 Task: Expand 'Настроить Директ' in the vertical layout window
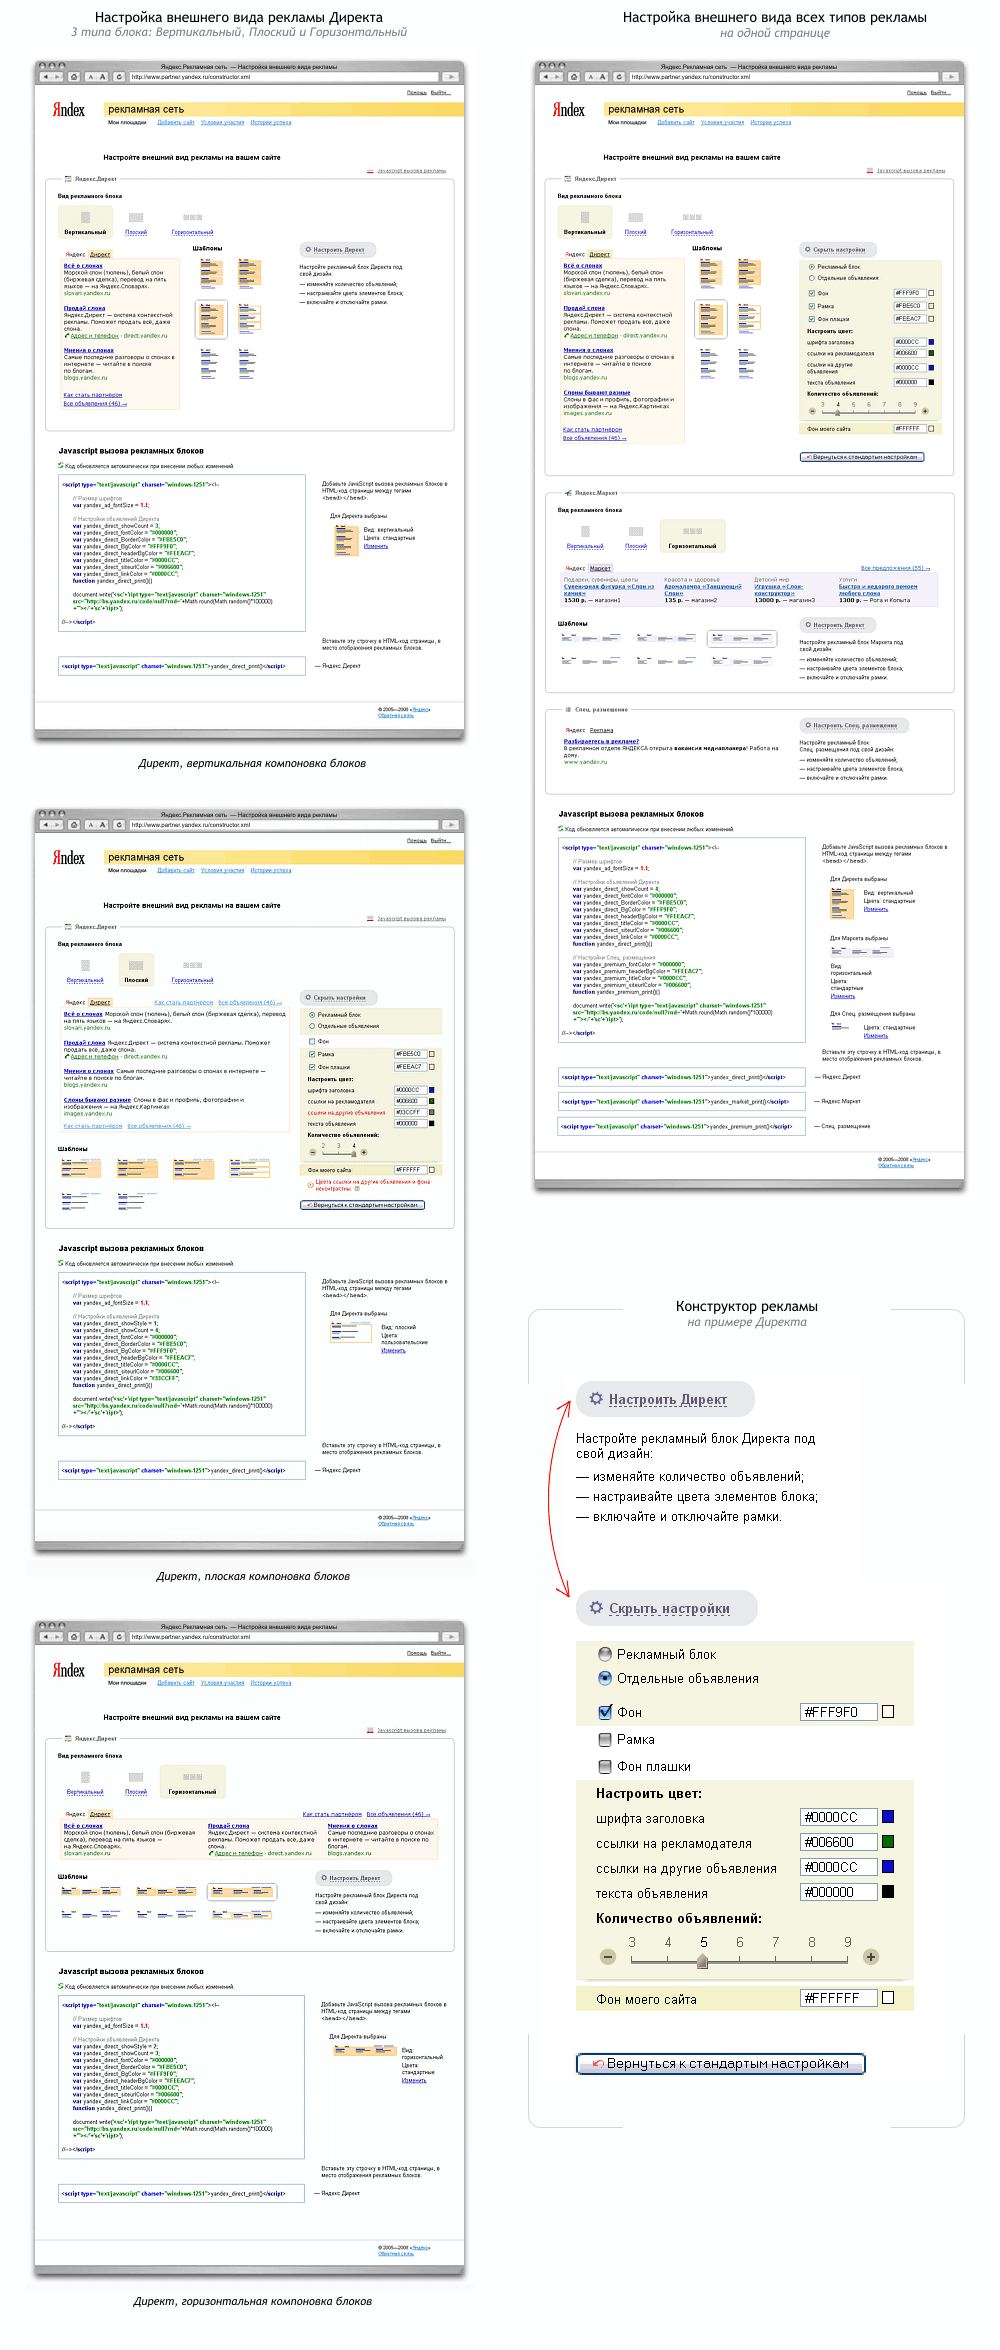click(338, 250)
